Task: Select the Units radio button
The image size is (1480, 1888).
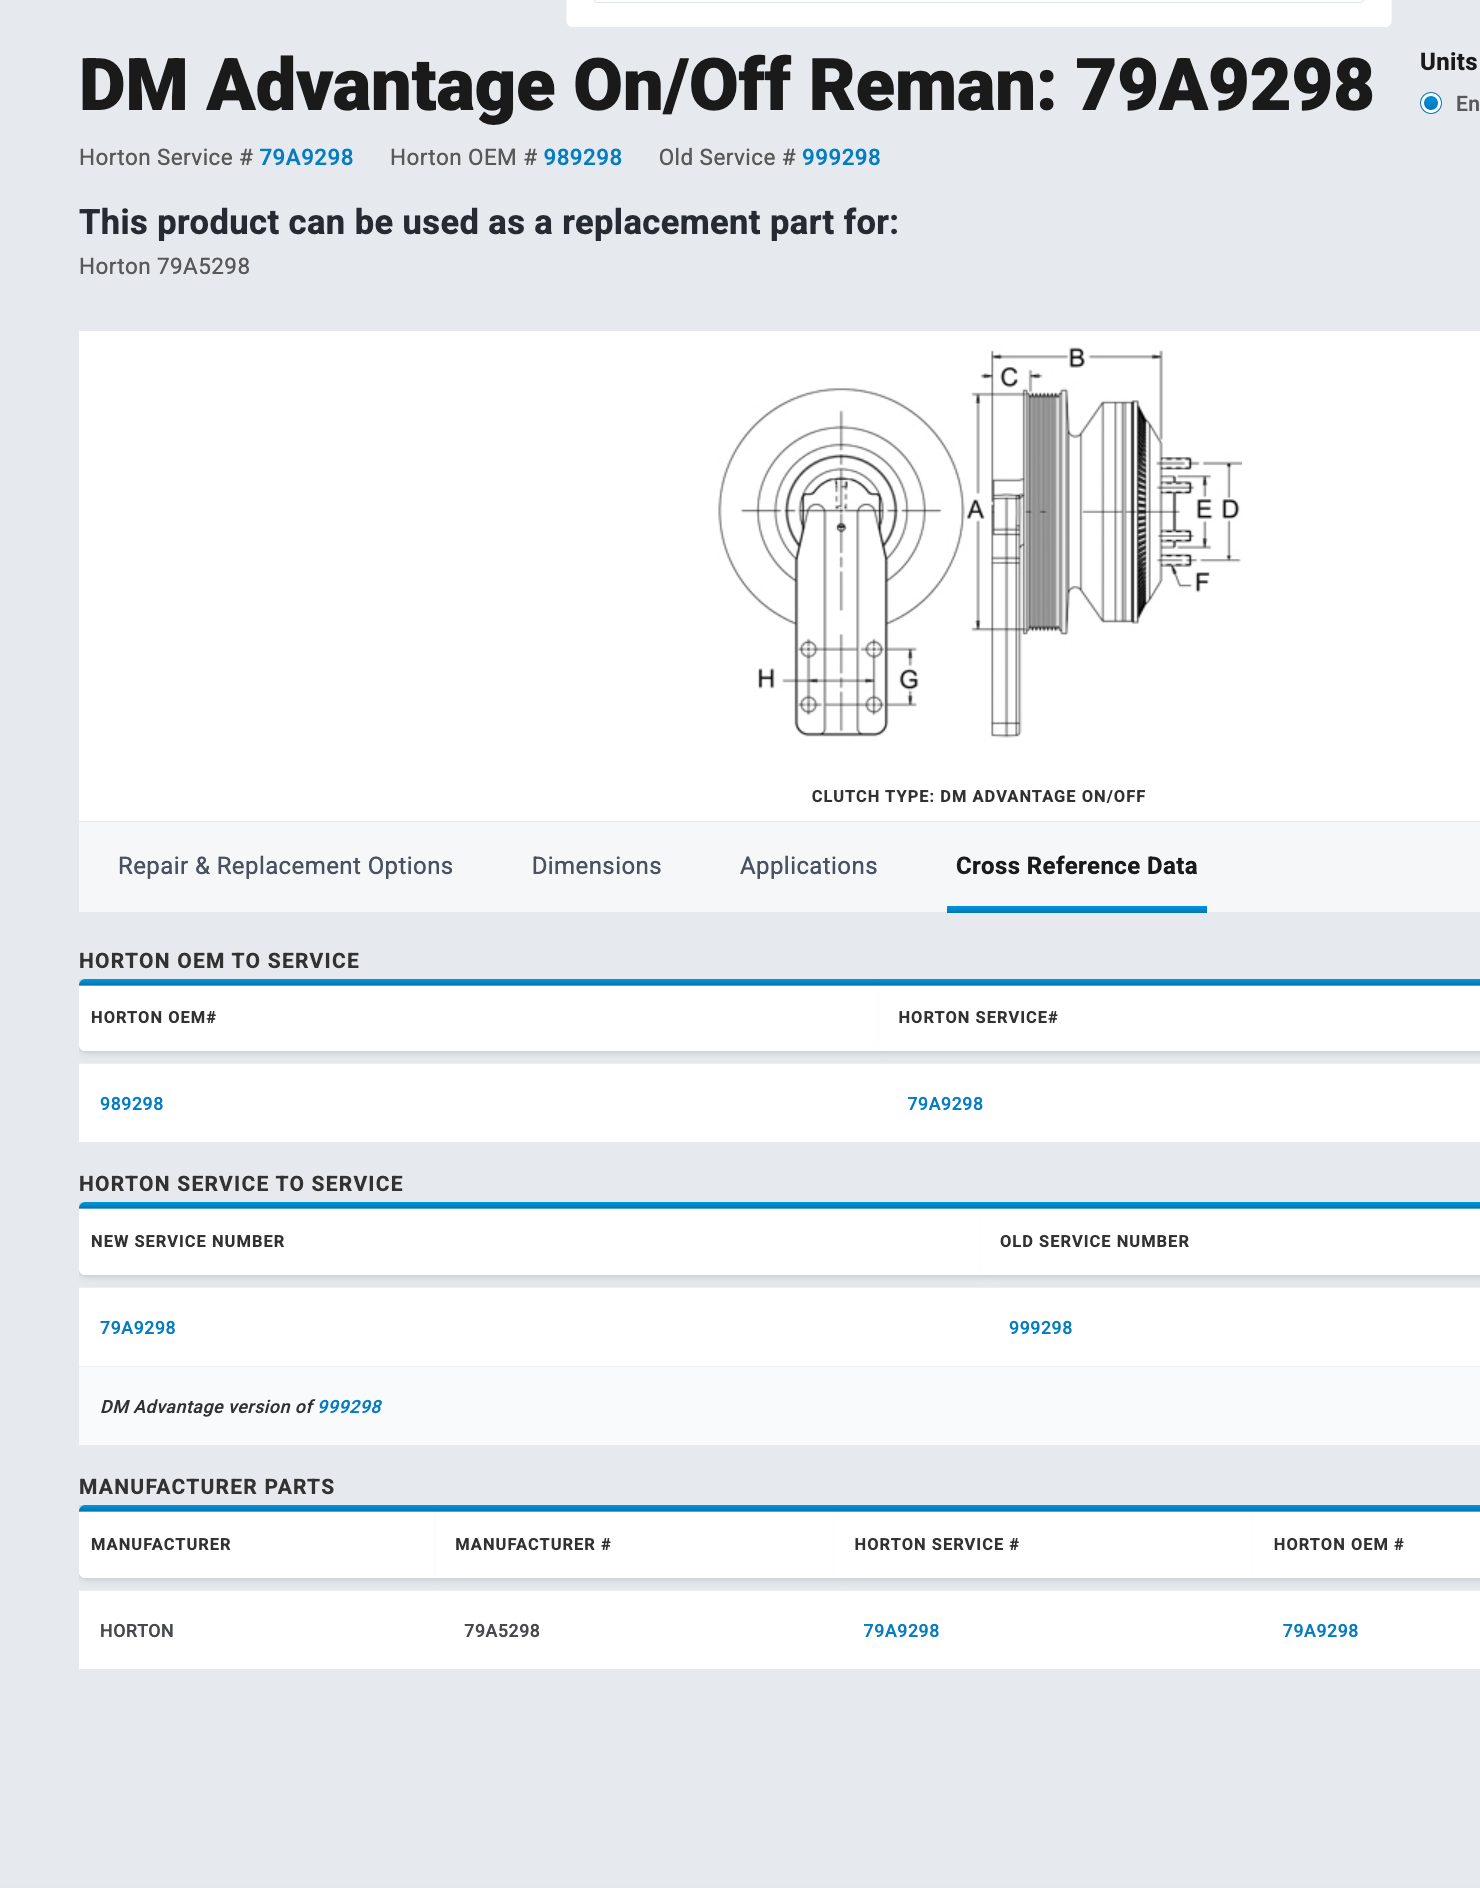Action: 1431,103
